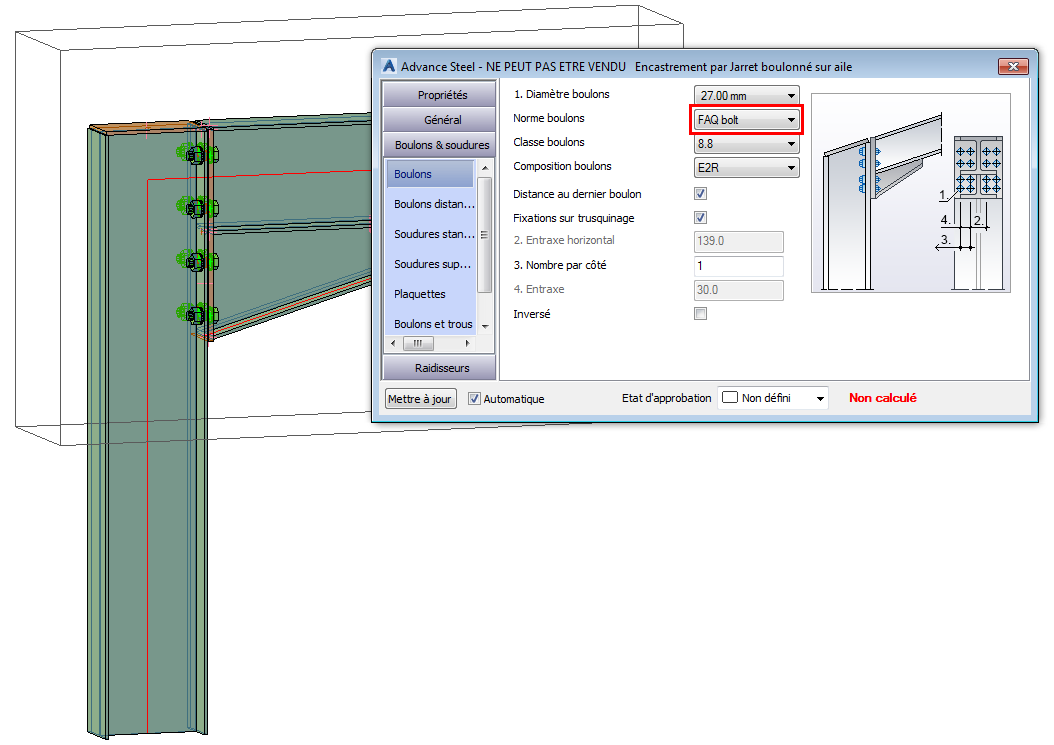The width and height of the screenshot is (1054, 745).
Task: Select the Boulons list item
Action: pos(430,174)
